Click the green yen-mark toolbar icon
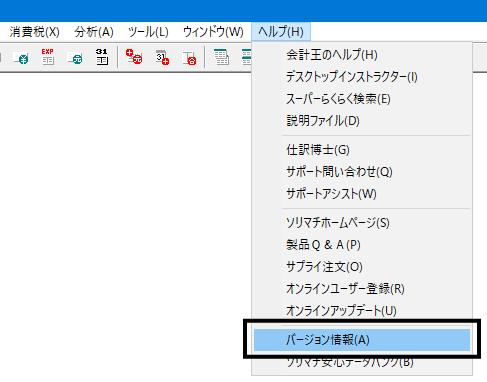Viewport: 487px width, 382px height. coord(21,58)
